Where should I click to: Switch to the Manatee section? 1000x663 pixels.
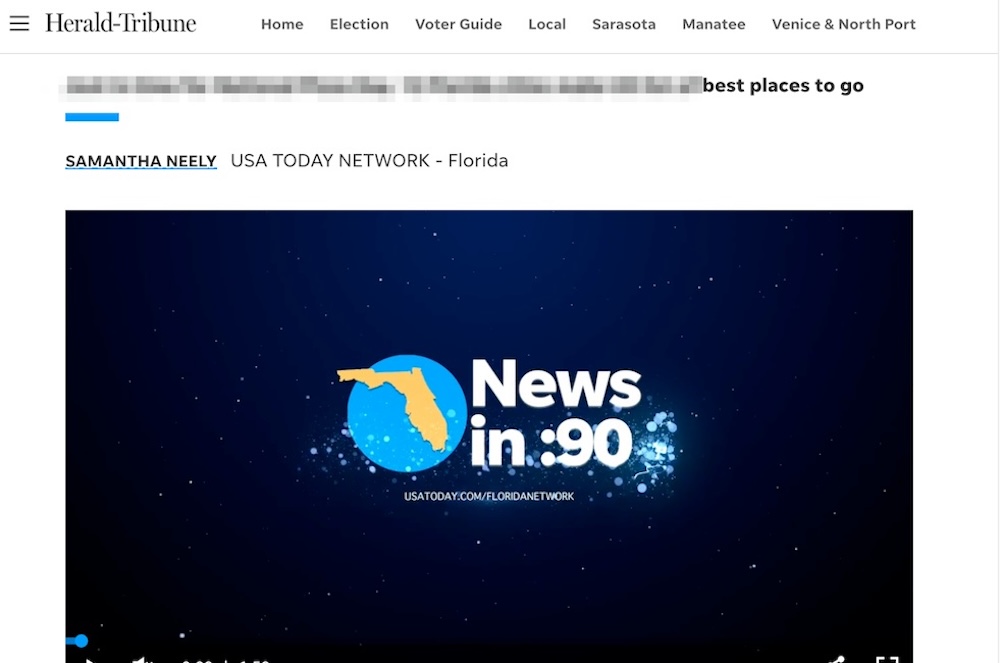pos(714,24)
